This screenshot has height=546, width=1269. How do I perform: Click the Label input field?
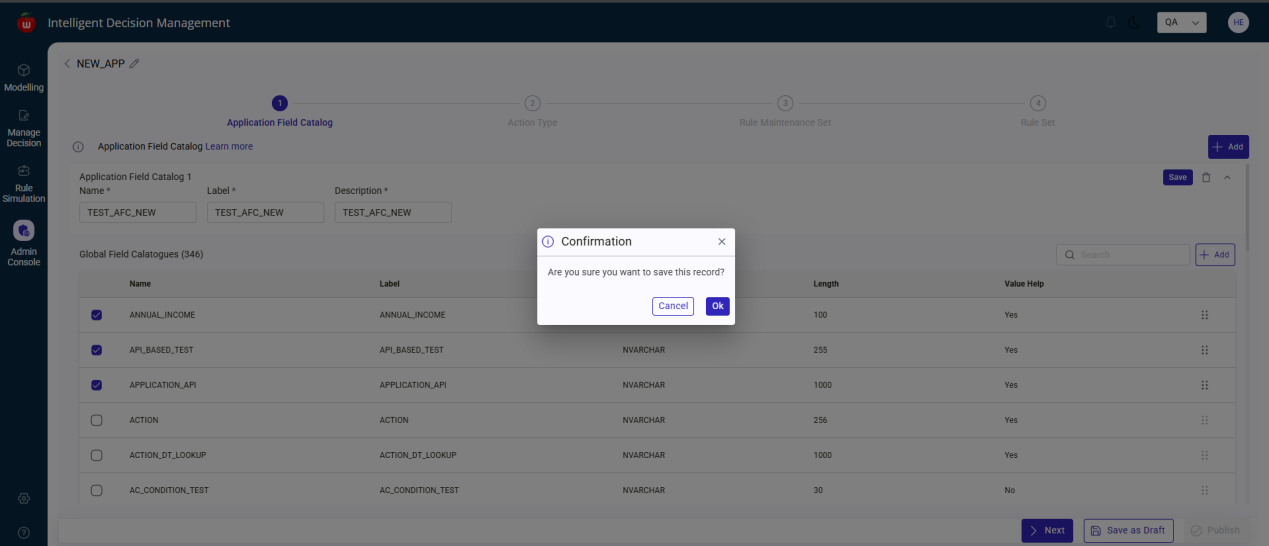click(265, 212)
